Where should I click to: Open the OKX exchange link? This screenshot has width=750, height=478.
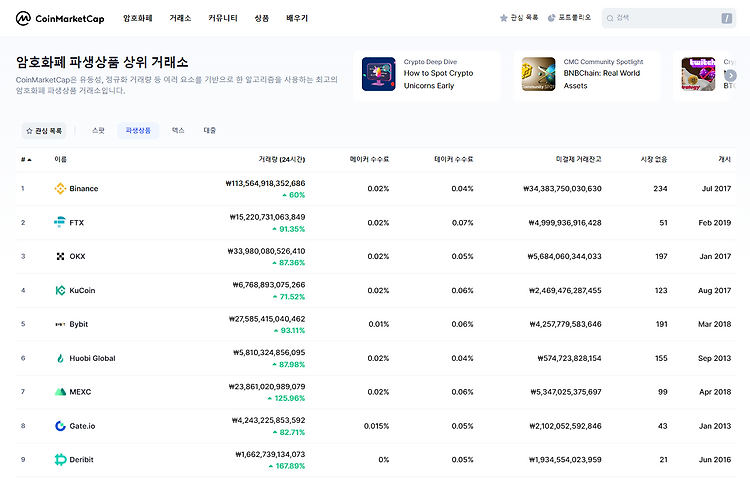[x=77, y=256]
